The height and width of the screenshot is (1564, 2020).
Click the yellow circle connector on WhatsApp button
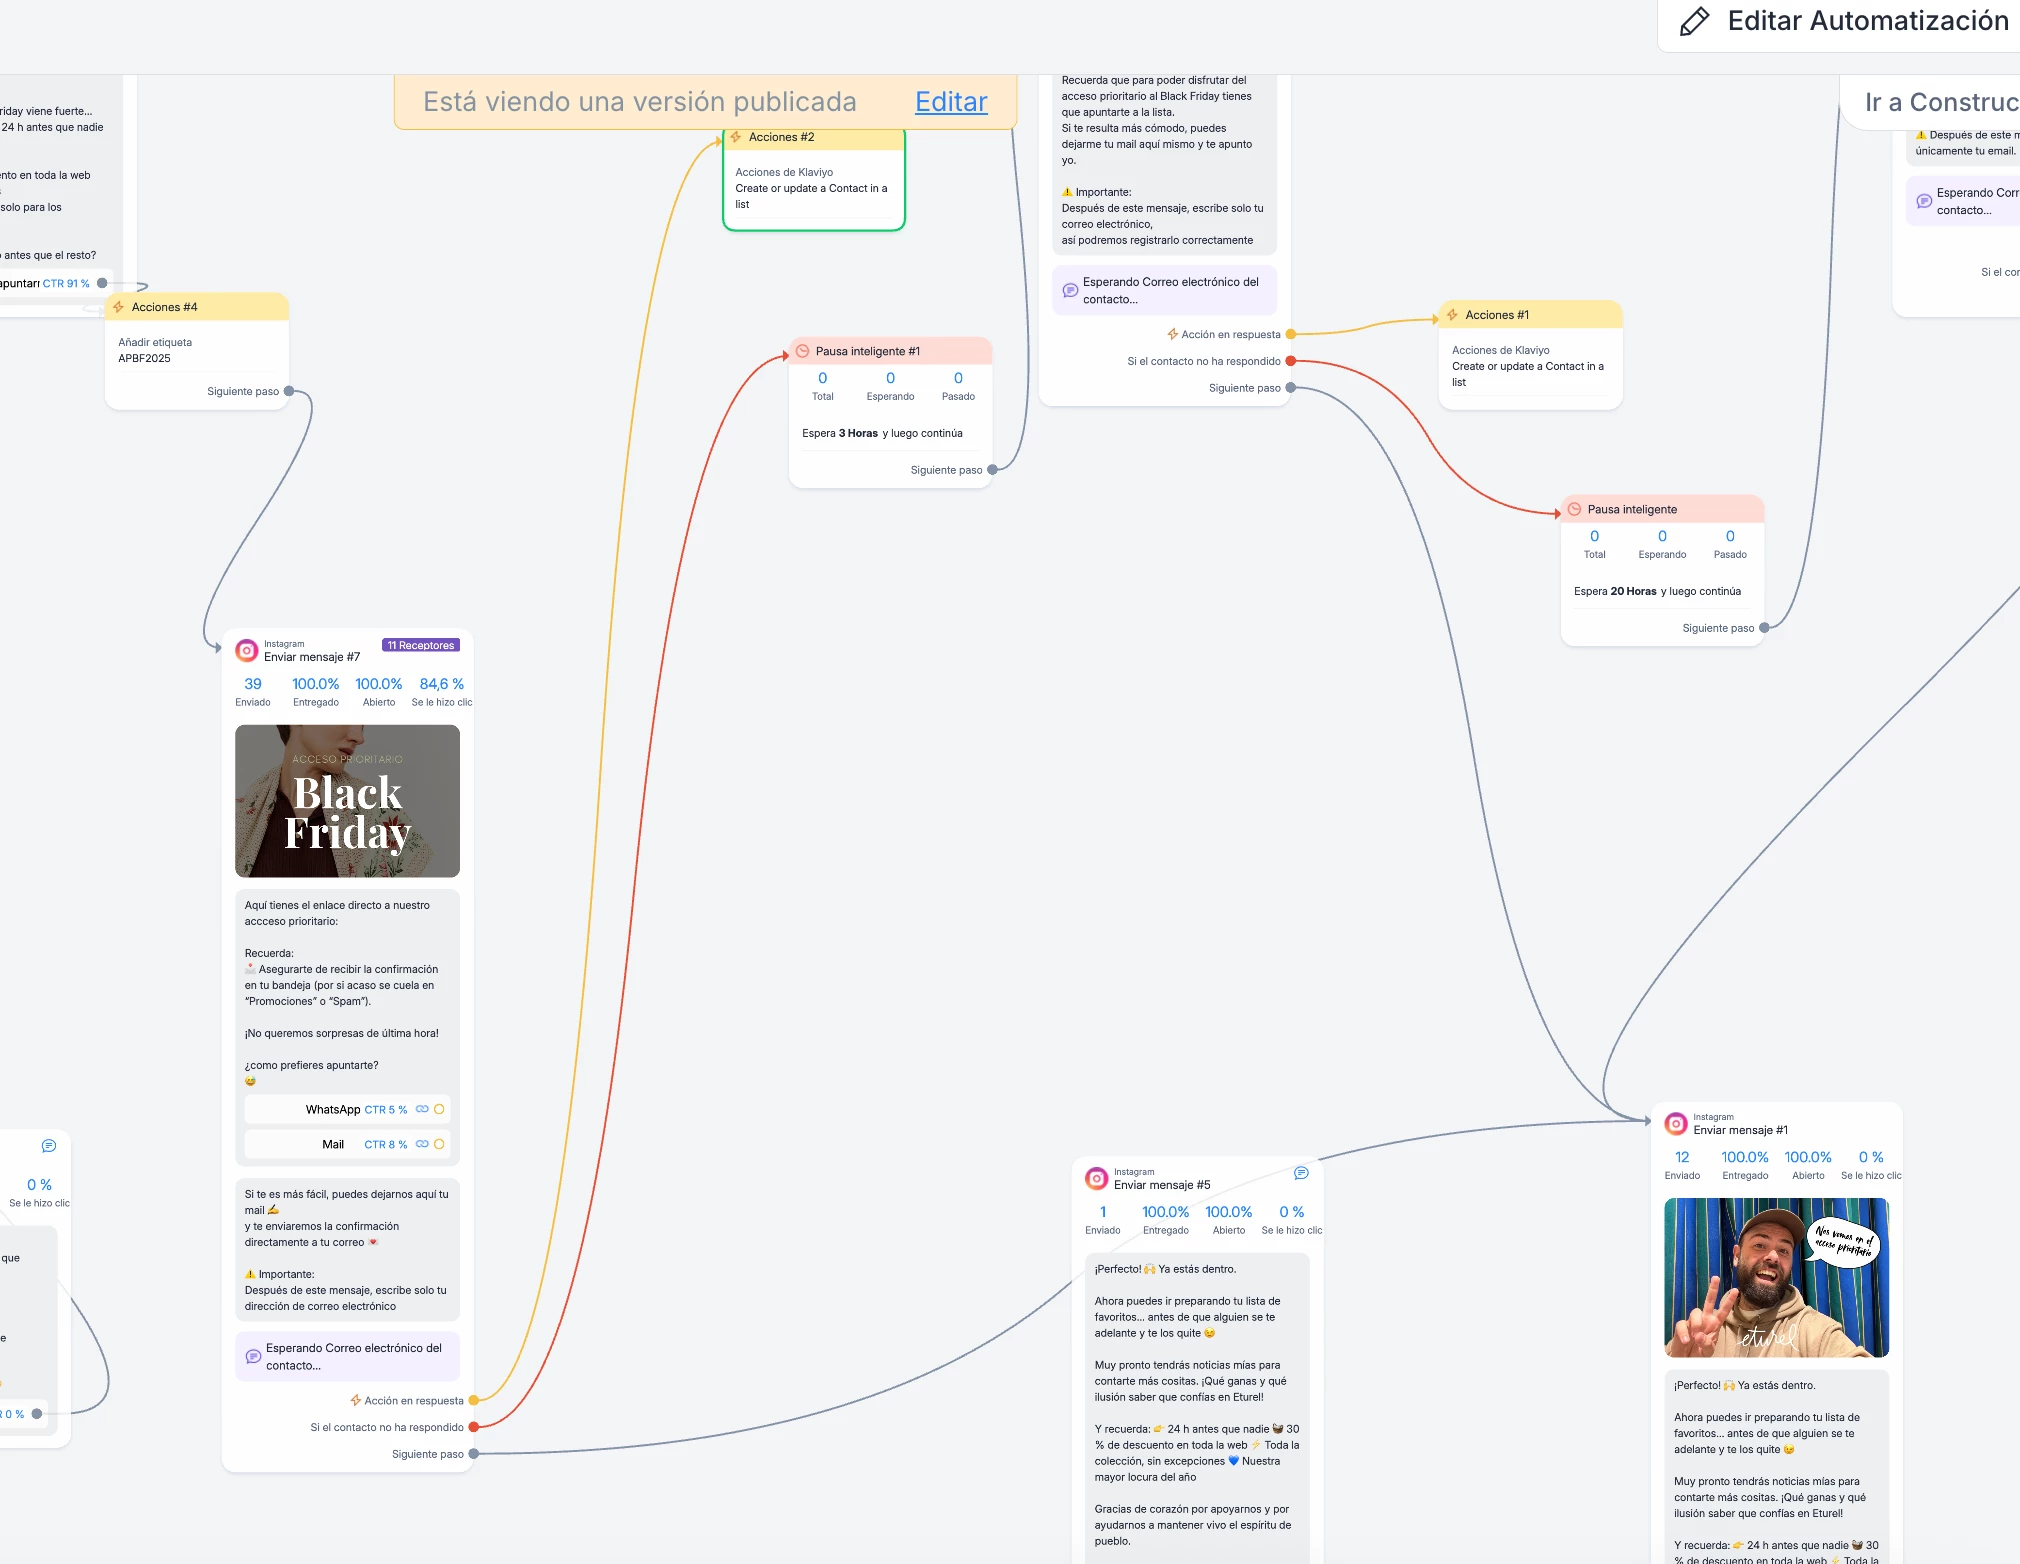pyautogui.click(x=439, y=1109)
